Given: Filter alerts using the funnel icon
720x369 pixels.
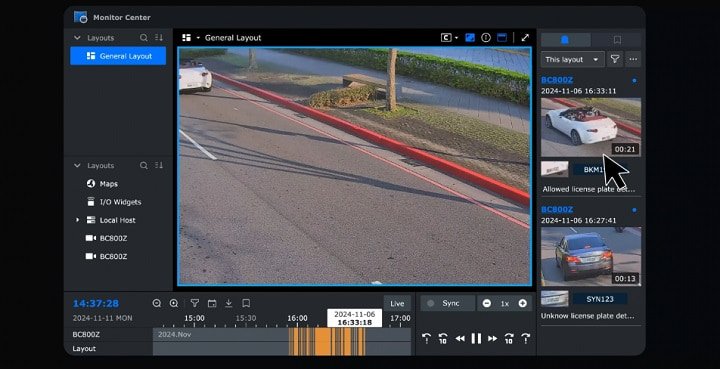Looking at the screenshot, I should pos(615,59).
